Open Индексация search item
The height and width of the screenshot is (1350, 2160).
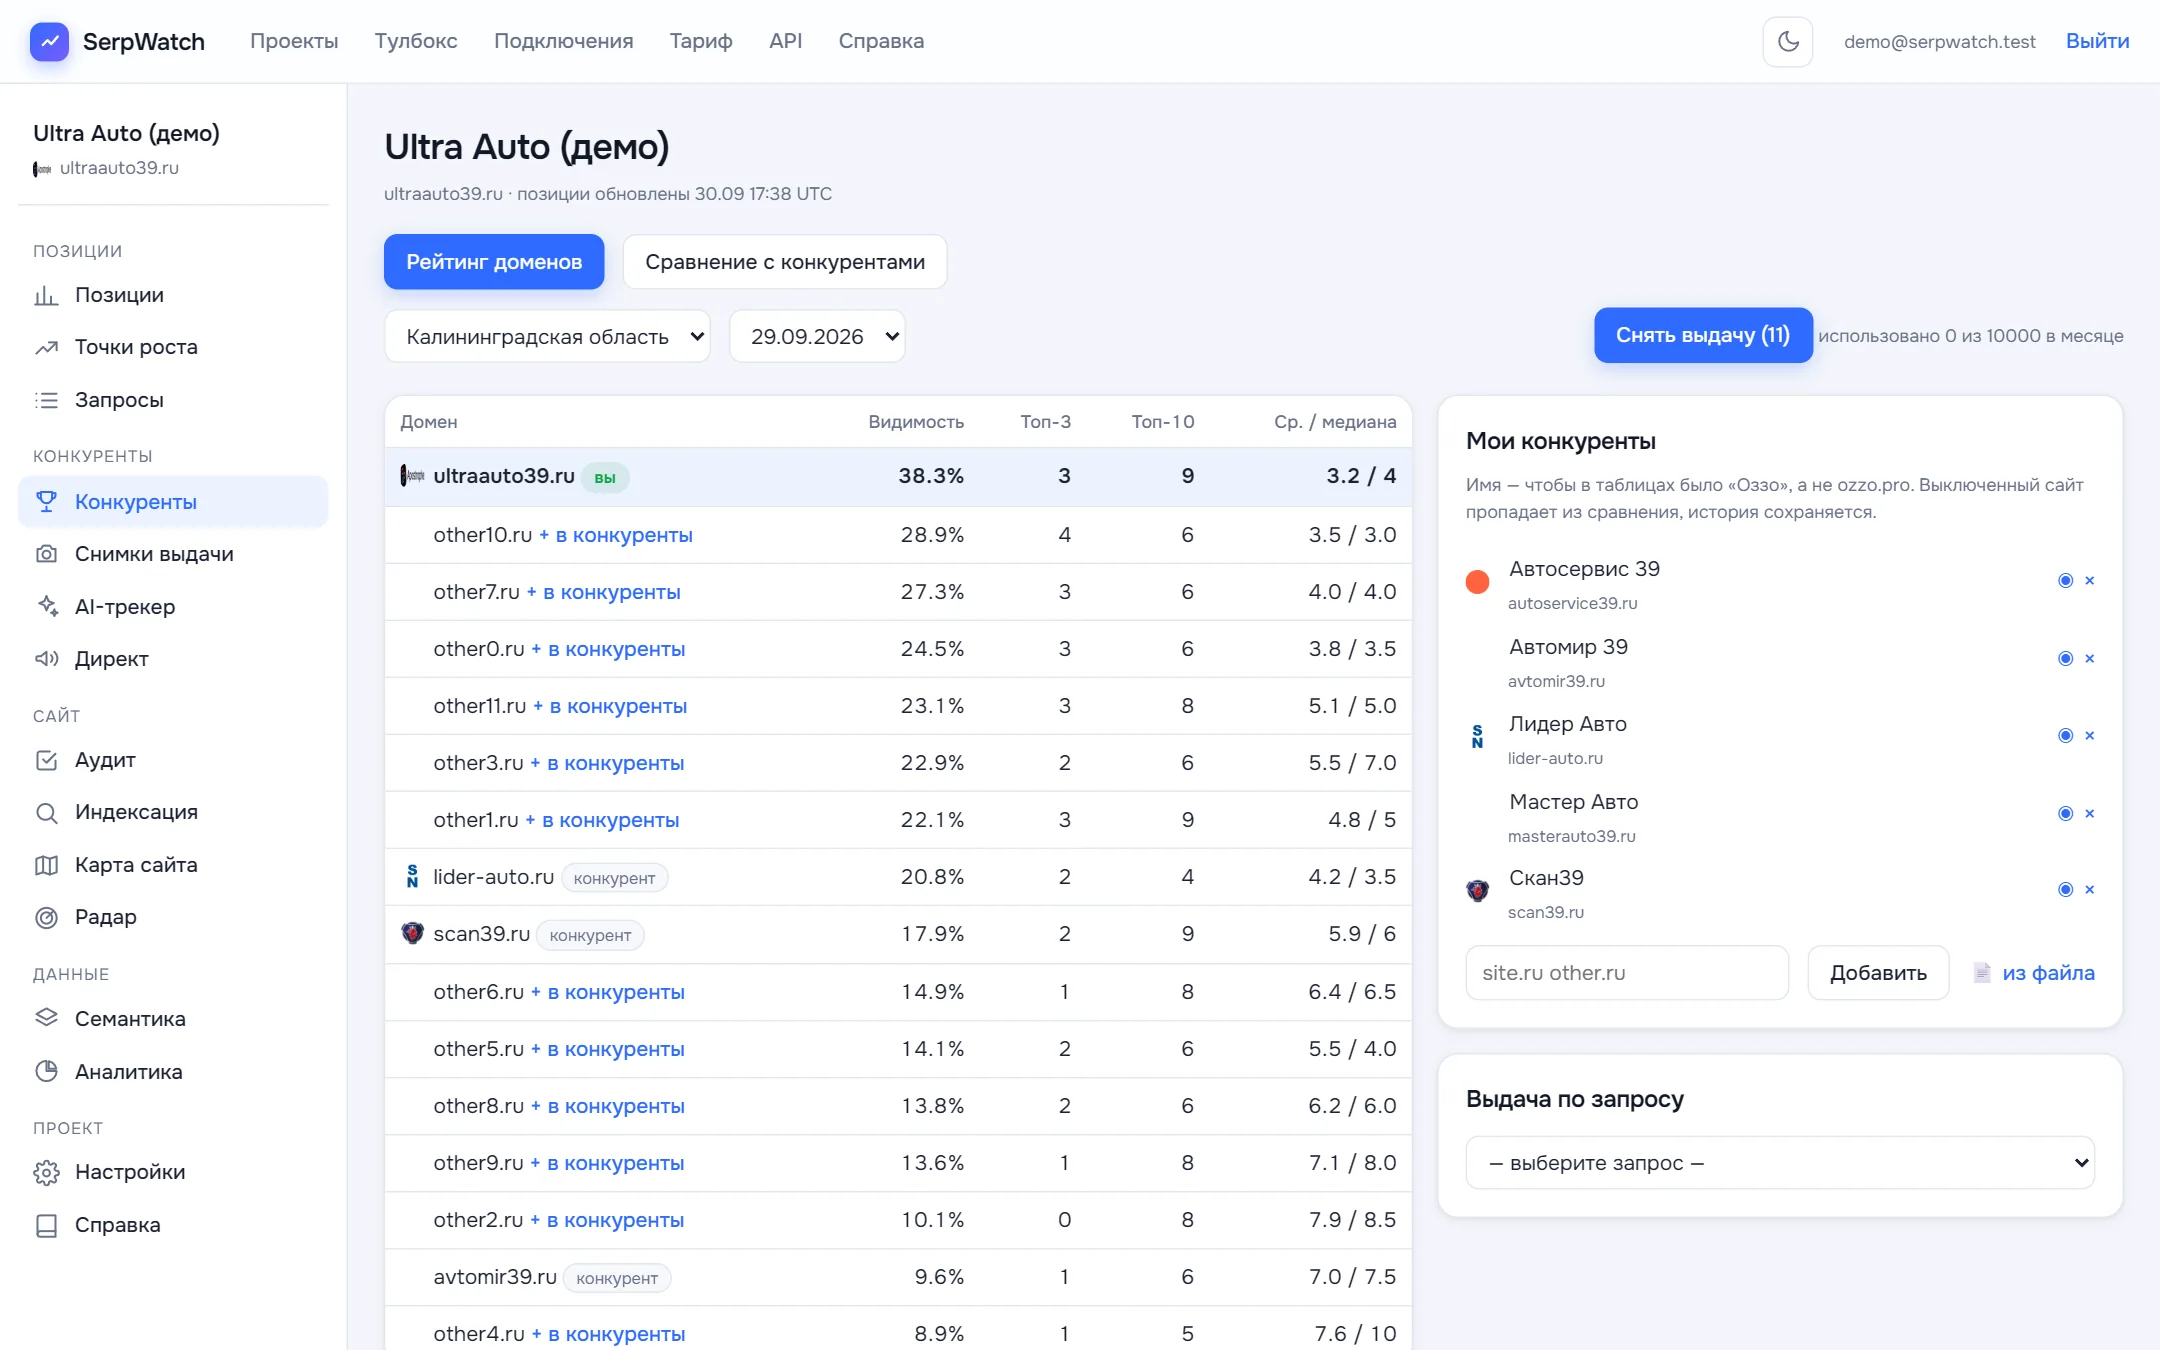(173, 812)
